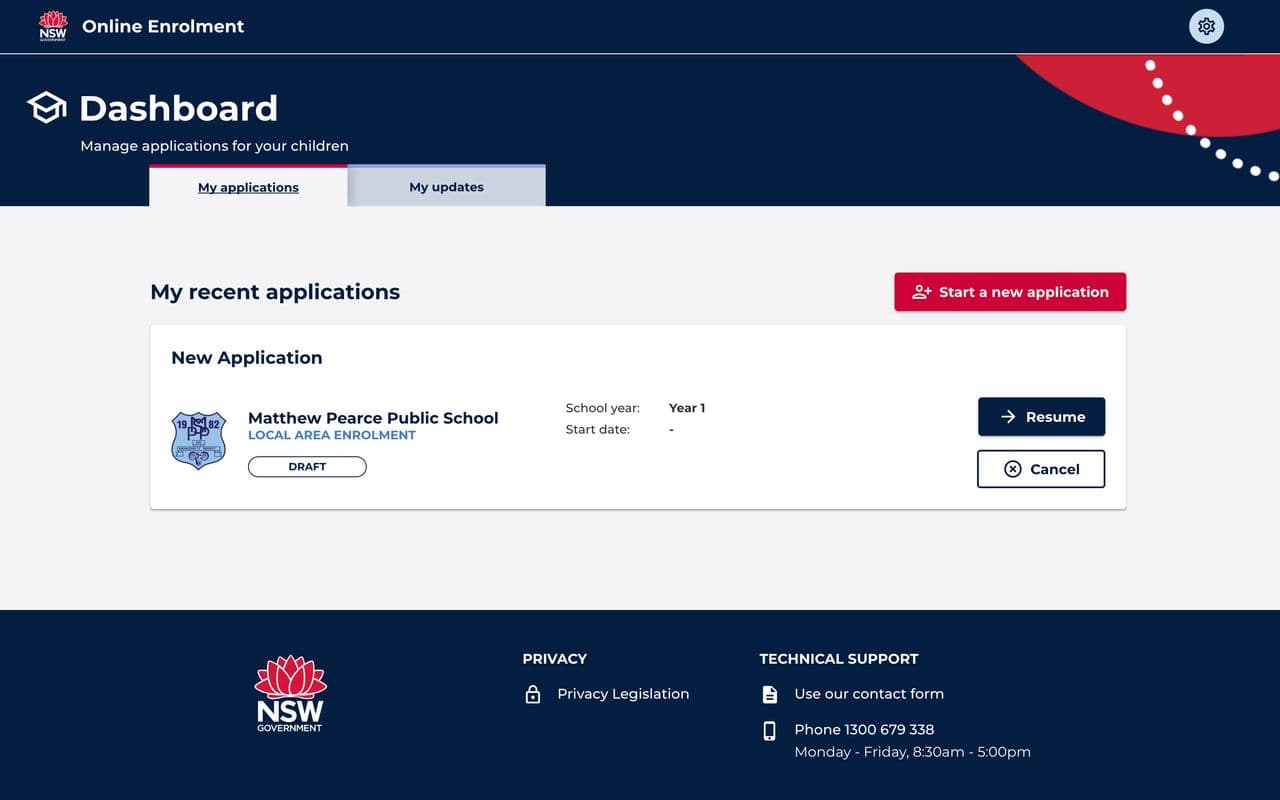
Task: Click the graduation cap Dashboard icon
Action: 46,108
